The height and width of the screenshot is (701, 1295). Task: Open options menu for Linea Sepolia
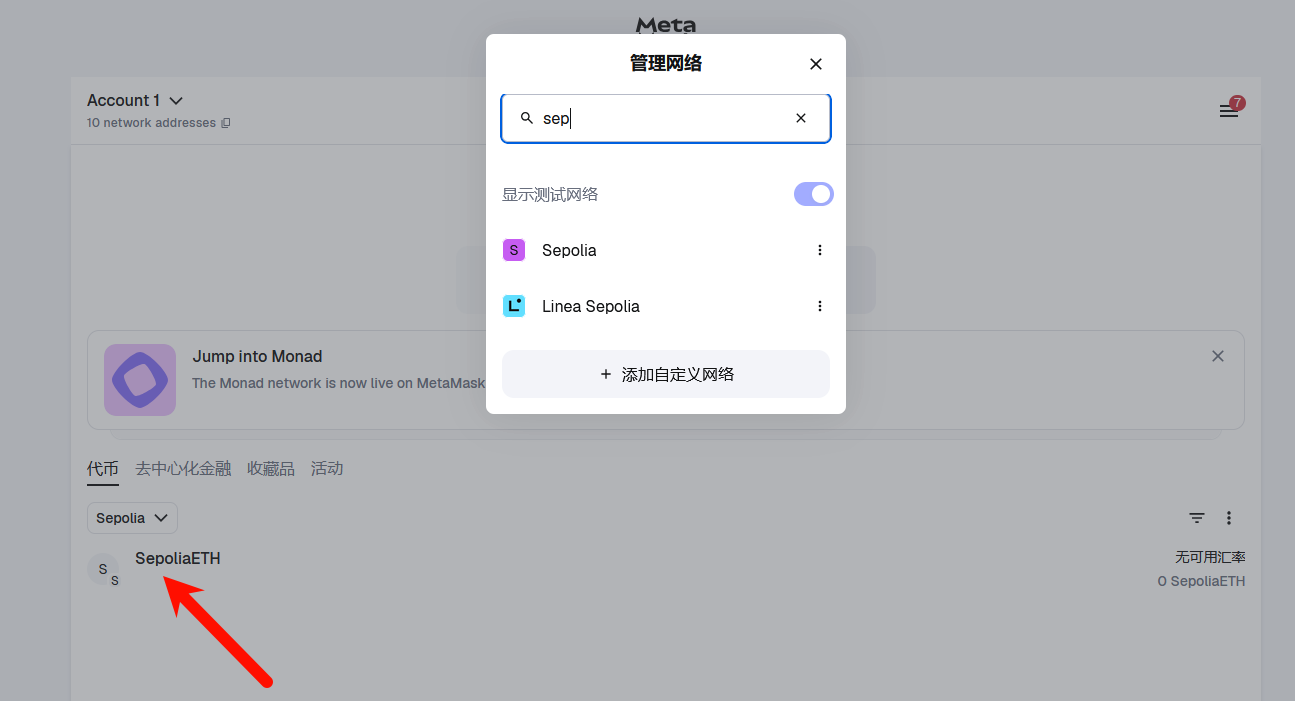click(x=819, y=306)
